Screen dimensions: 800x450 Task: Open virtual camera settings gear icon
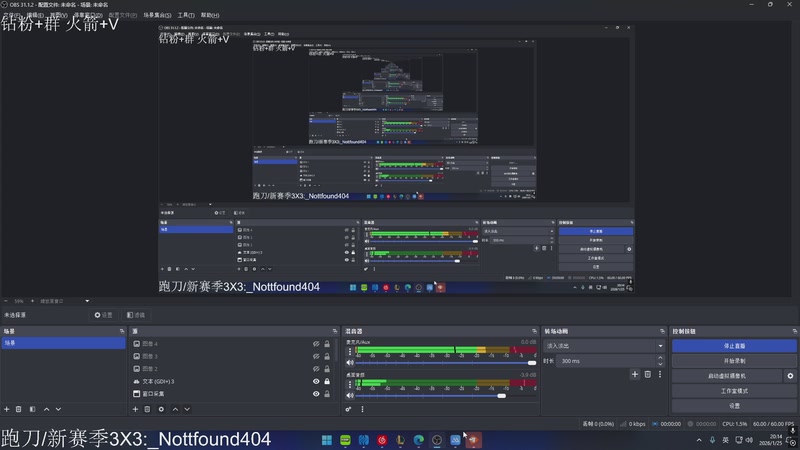[x=790, y=376]
